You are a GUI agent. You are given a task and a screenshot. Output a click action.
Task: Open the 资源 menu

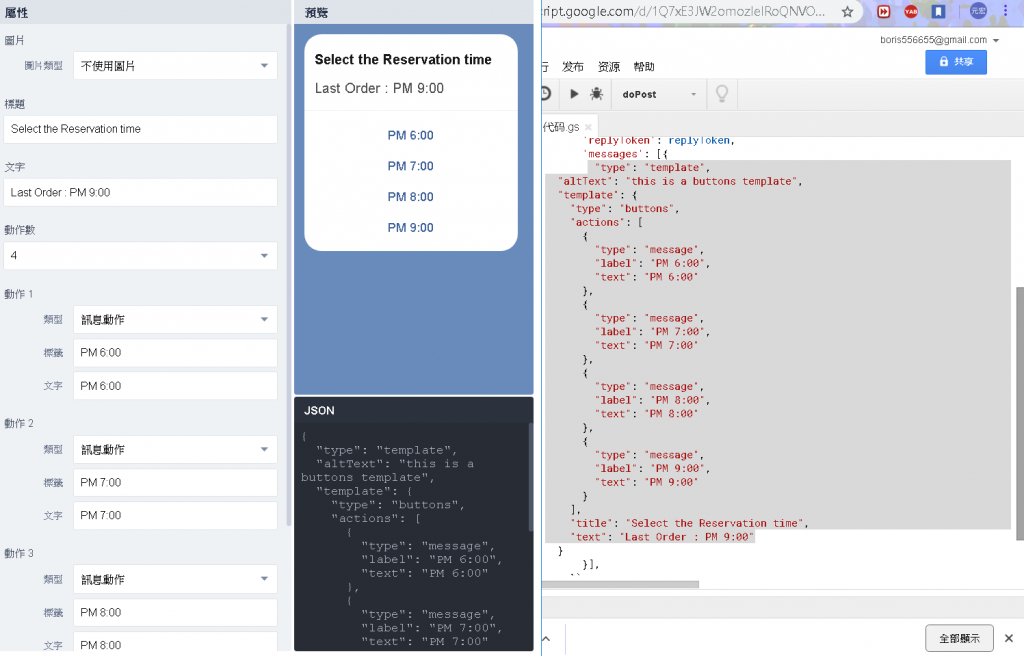[609, 67]
